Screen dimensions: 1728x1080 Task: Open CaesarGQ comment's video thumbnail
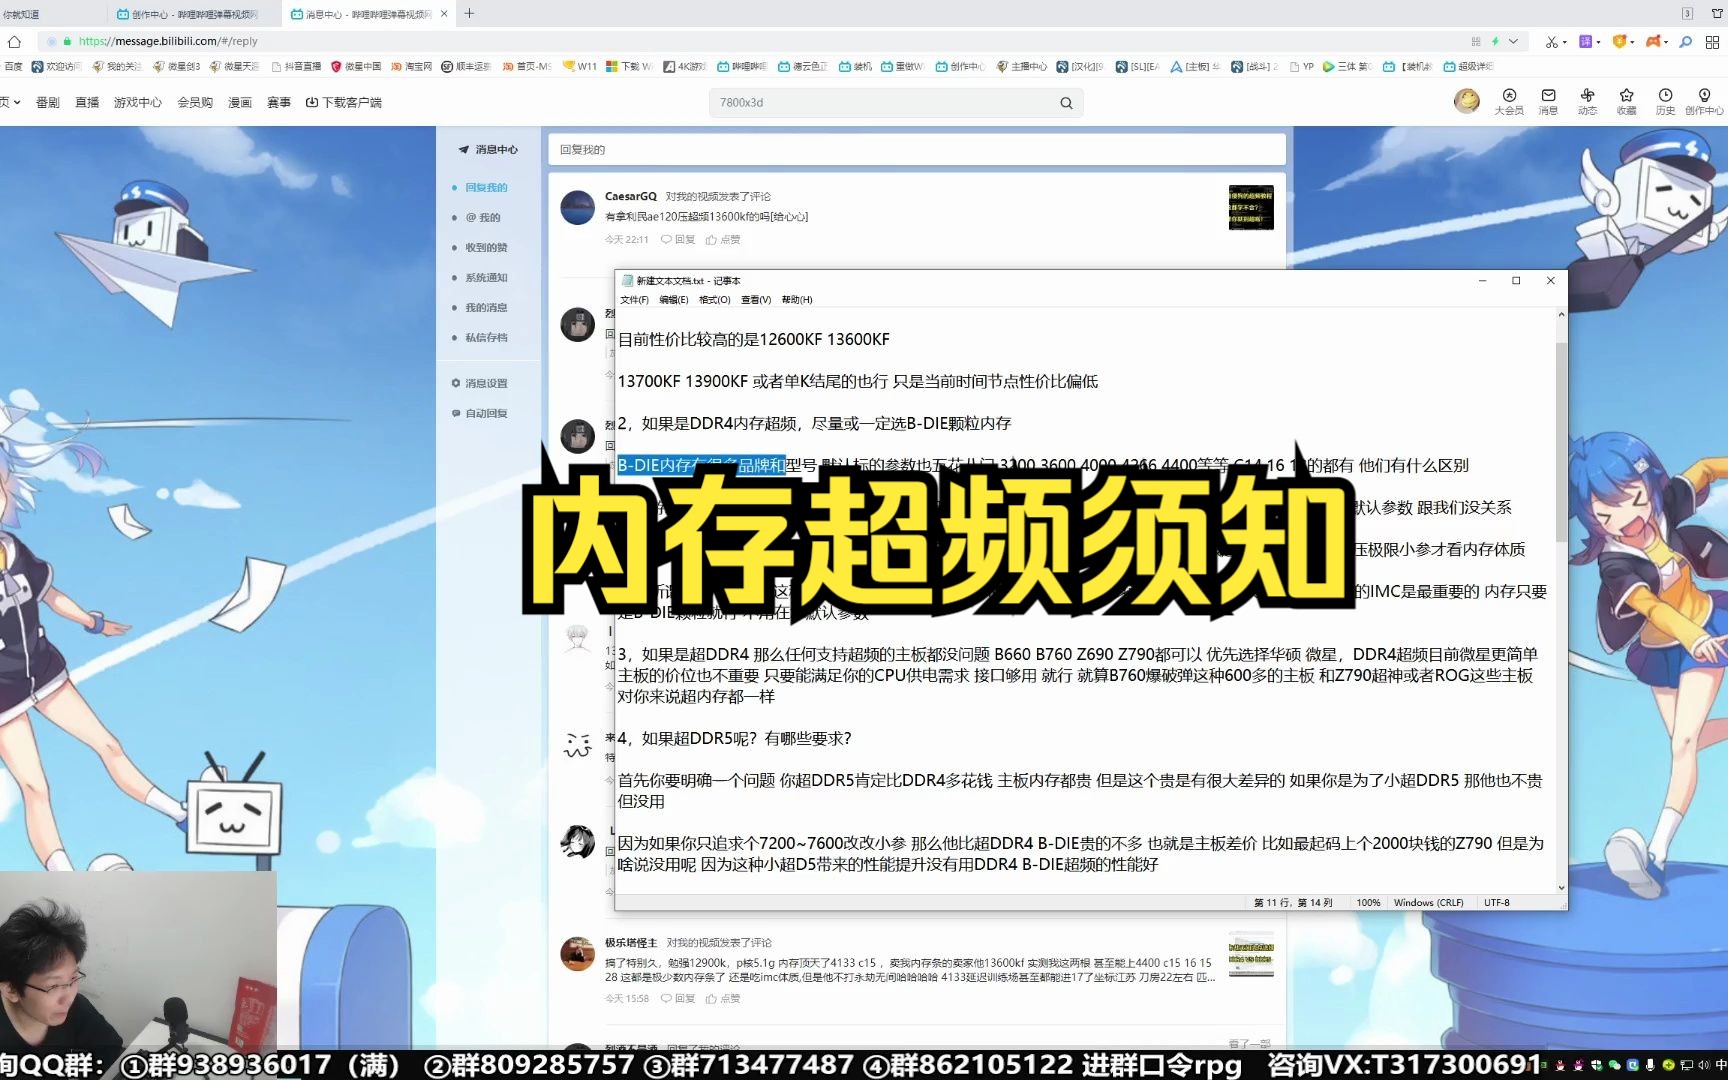pyautogui.click(x=1251, y=207)
